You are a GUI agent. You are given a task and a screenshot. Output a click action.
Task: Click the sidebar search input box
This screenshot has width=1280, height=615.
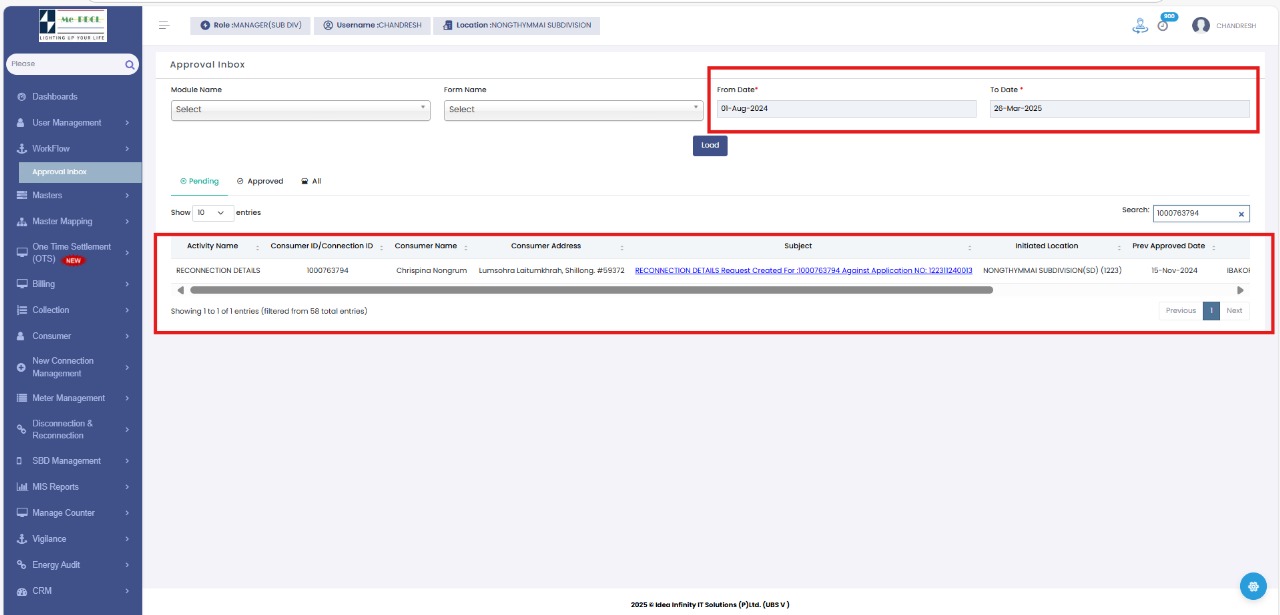tap(72, 64)
